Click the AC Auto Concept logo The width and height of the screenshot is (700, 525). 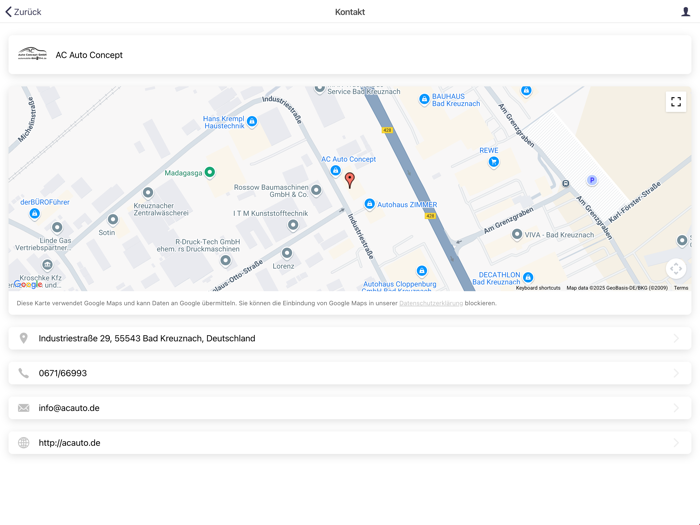32,54
